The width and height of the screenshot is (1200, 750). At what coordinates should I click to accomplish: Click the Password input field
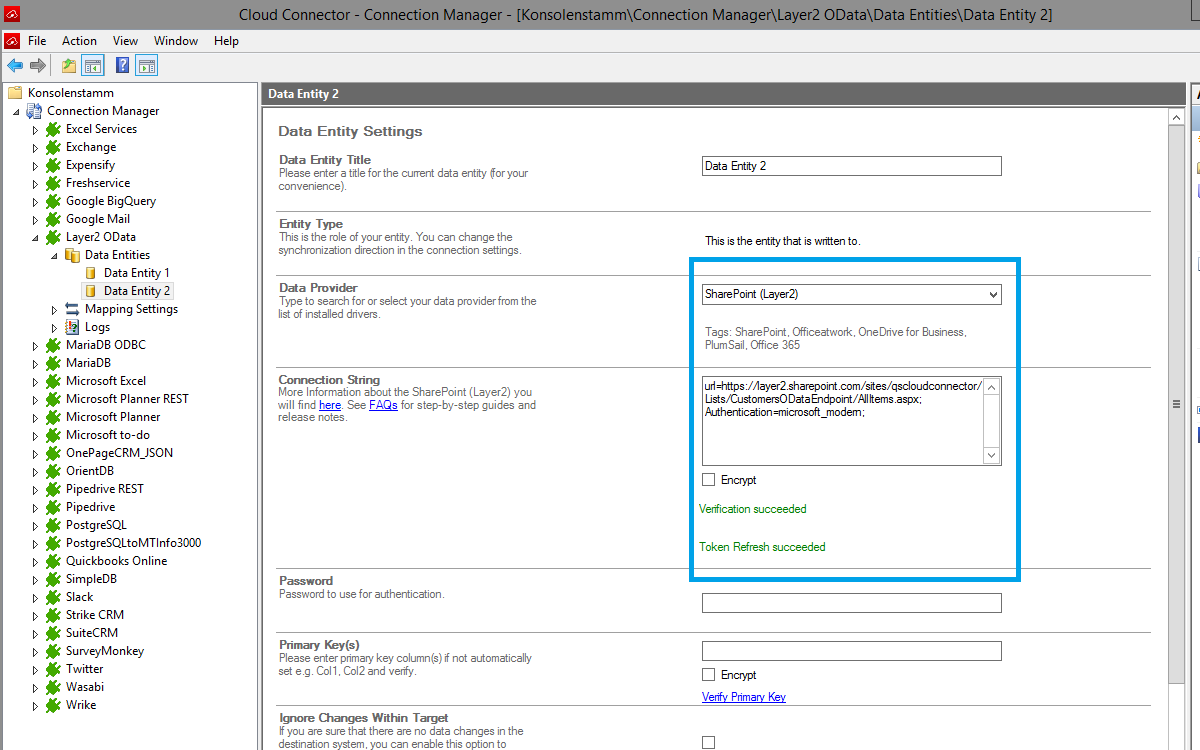[x=851, y=603]
